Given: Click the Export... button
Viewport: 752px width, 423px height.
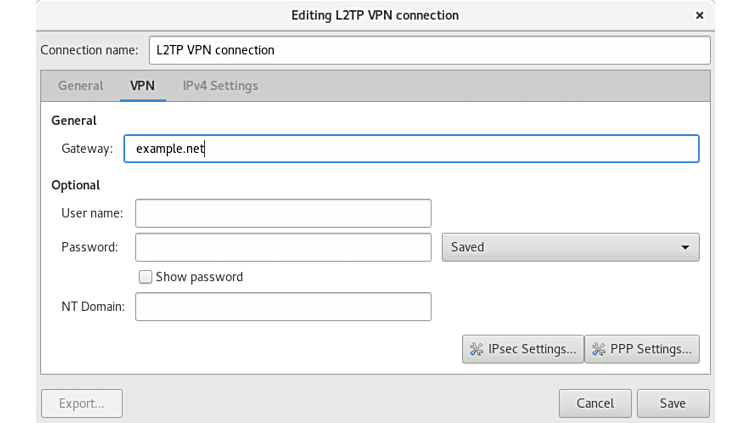Looking at the screenshot, I should coord(82,403).
